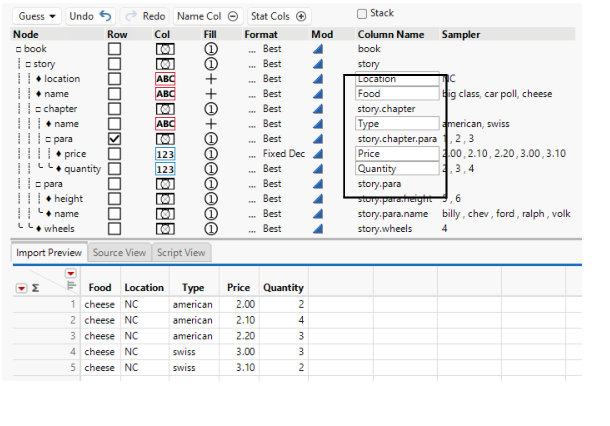
Task: Click the 123 Col icon for quantity
Action: point(165,169)
